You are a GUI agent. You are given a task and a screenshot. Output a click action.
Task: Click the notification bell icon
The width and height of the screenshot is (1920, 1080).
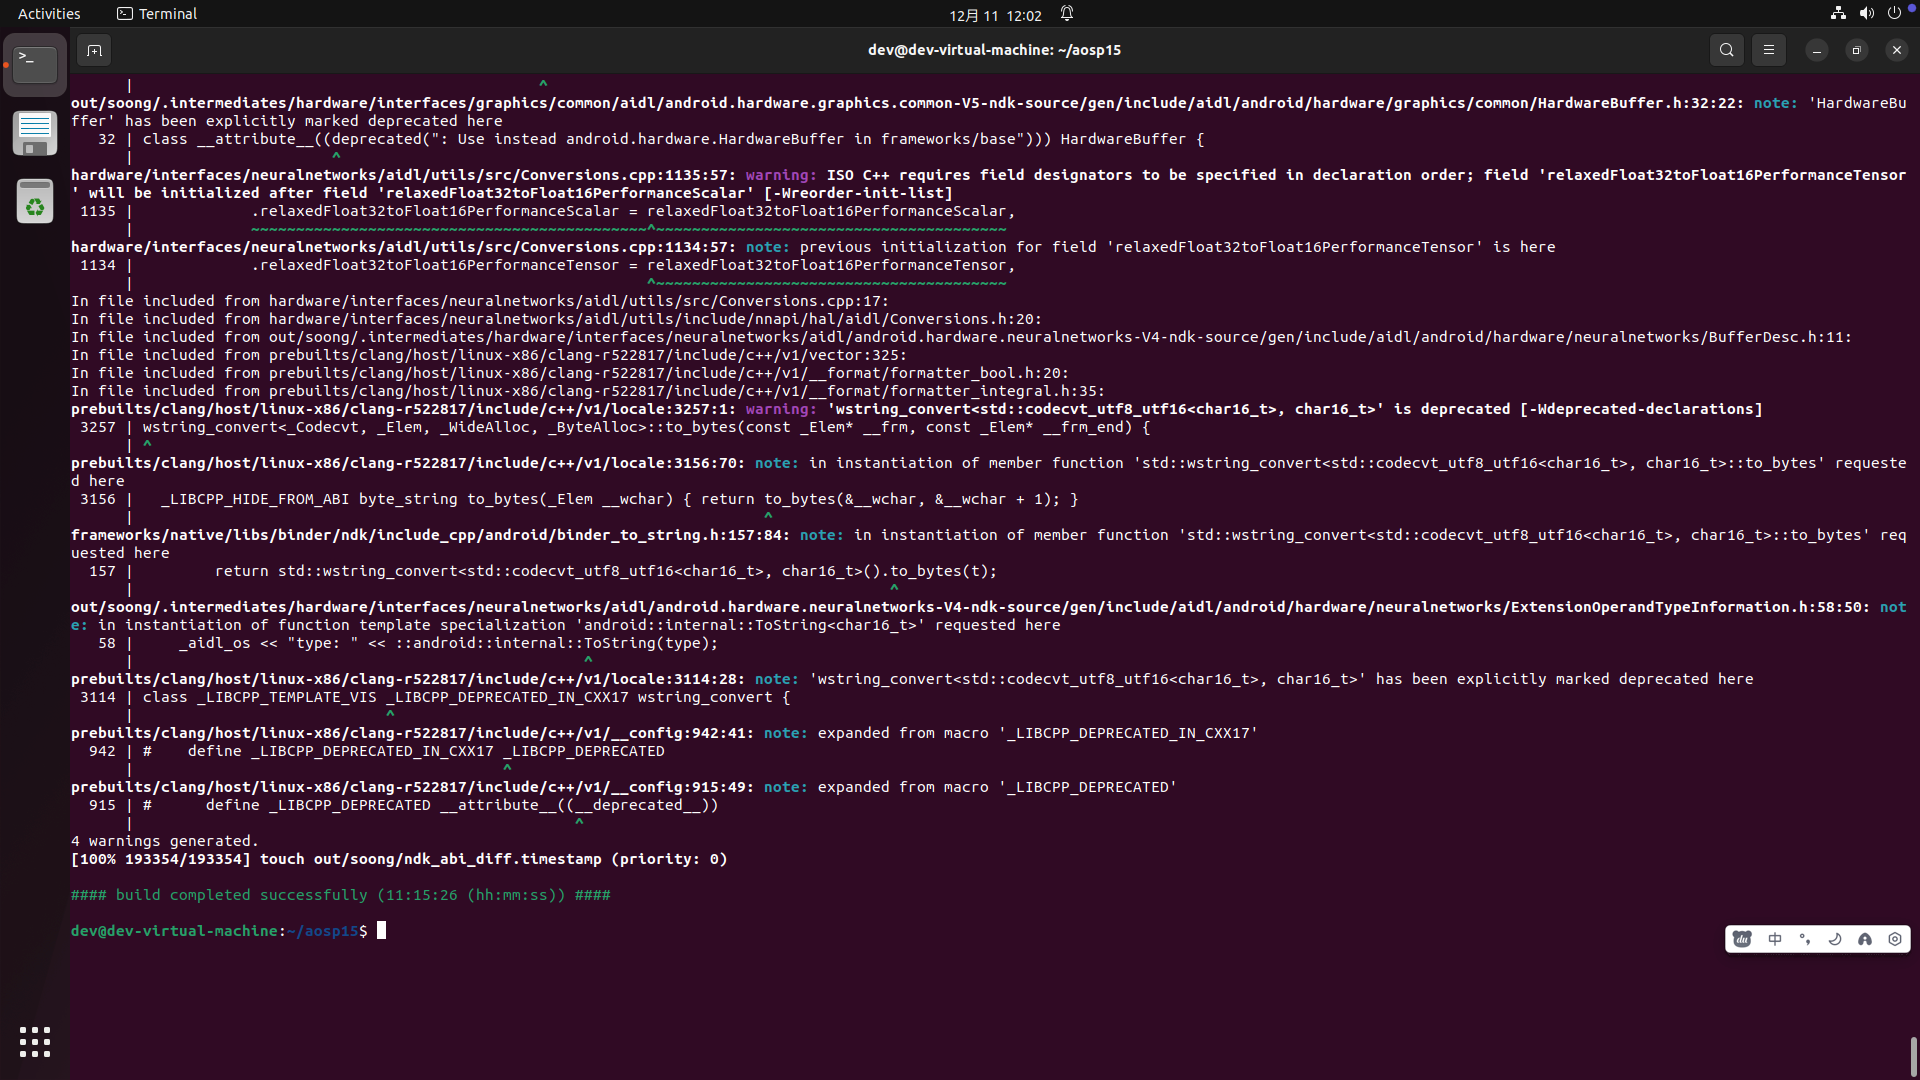[1067, 14]
